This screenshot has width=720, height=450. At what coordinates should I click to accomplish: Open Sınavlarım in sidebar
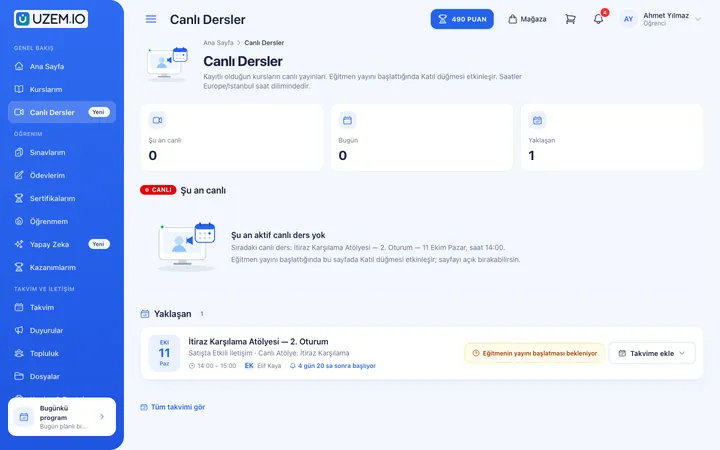(x=62, y=152)
